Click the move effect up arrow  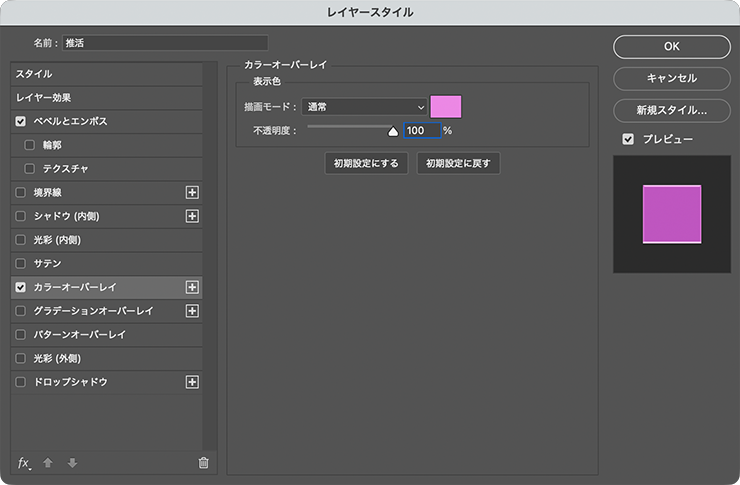(48, 462)
